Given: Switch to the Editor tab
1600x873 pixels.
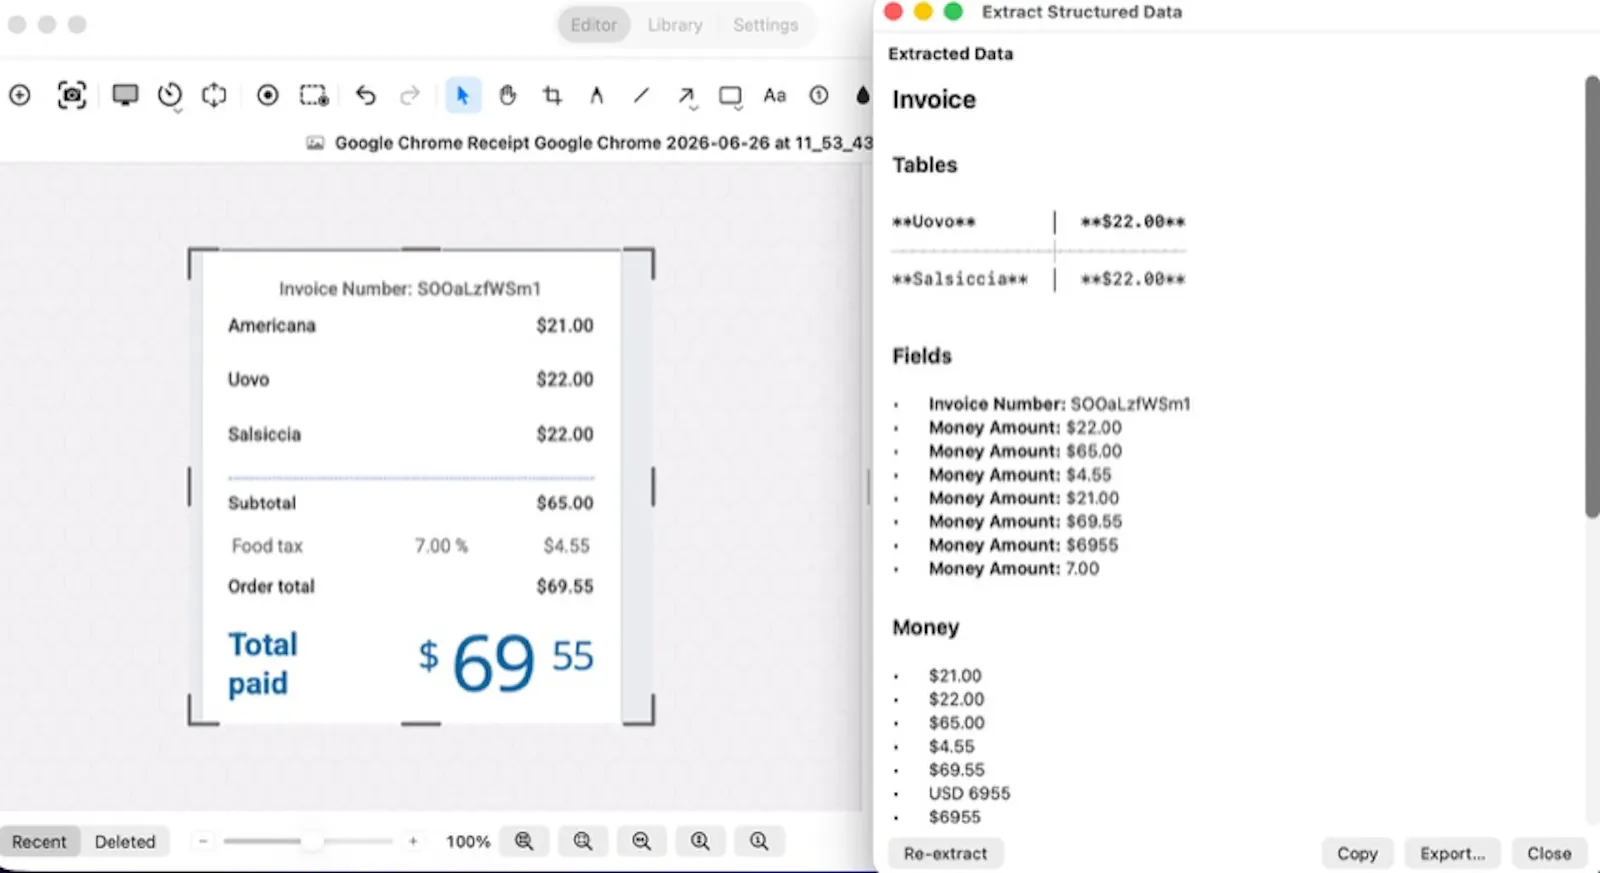Looking at the screenshot, I should click(594, 25).
